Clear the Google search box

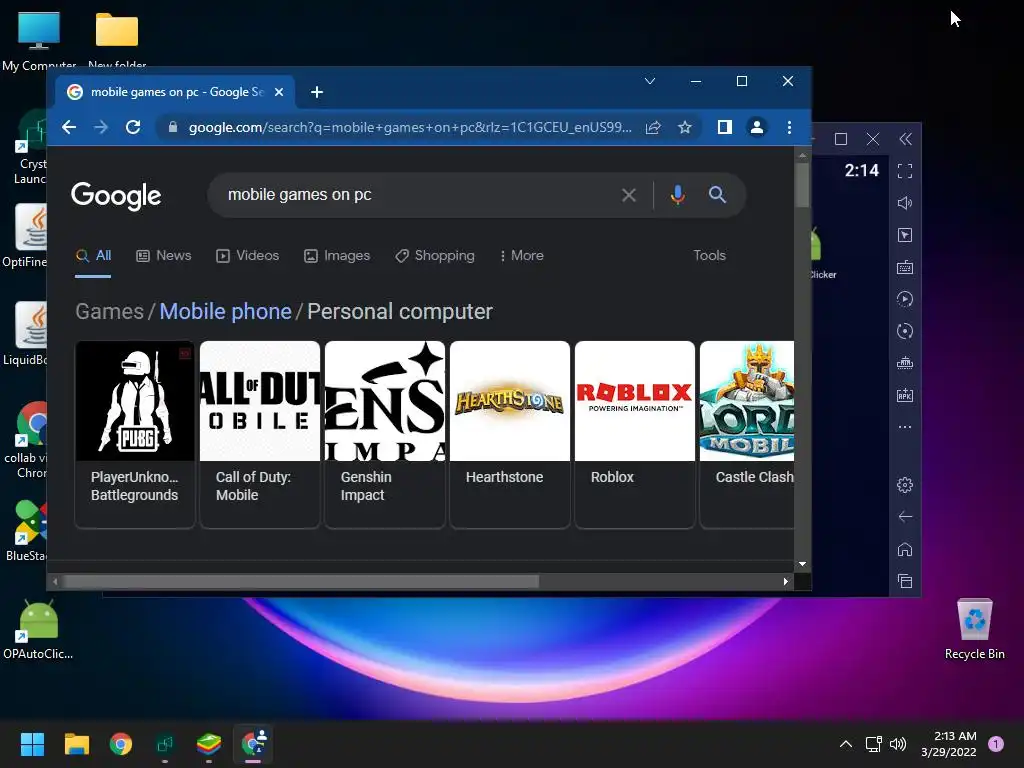pyautogui.click(x=629, y=195)
